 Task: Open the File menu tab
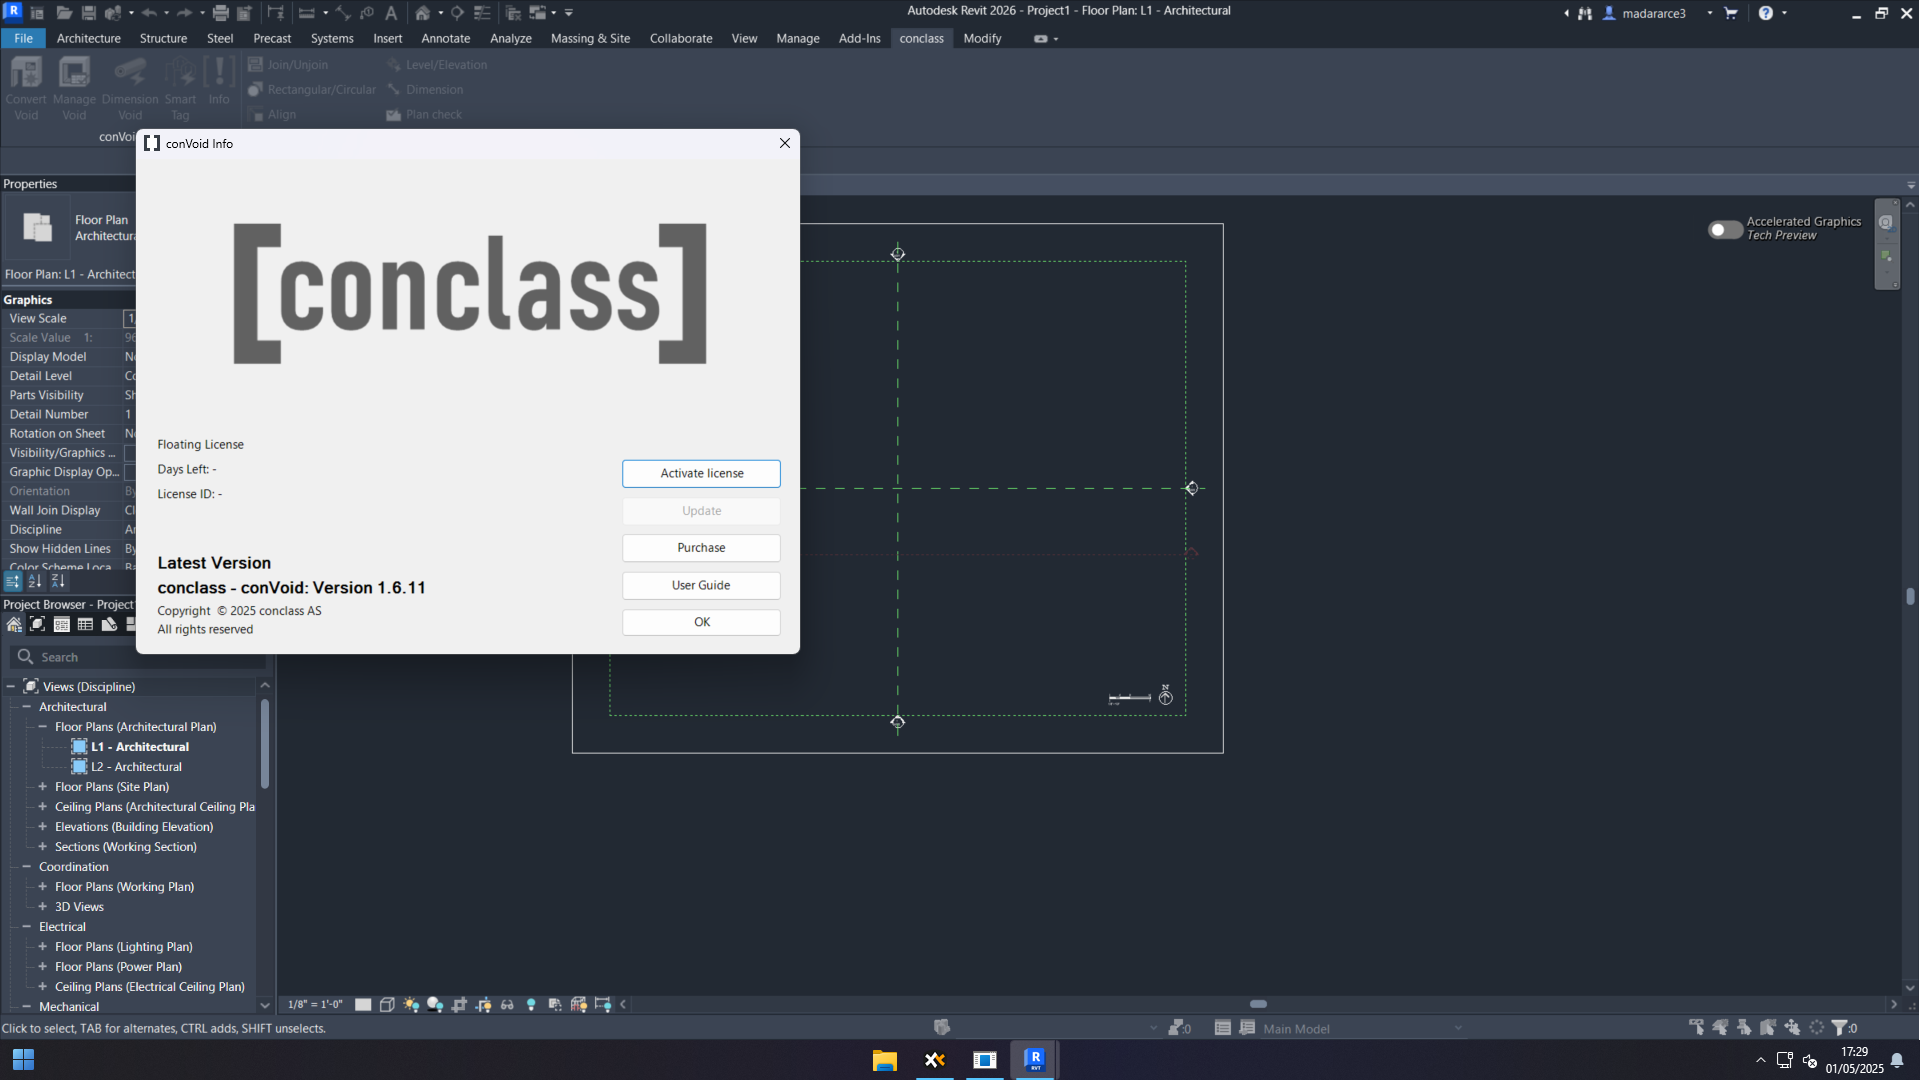pyautogui.click(x=23, y=38)
